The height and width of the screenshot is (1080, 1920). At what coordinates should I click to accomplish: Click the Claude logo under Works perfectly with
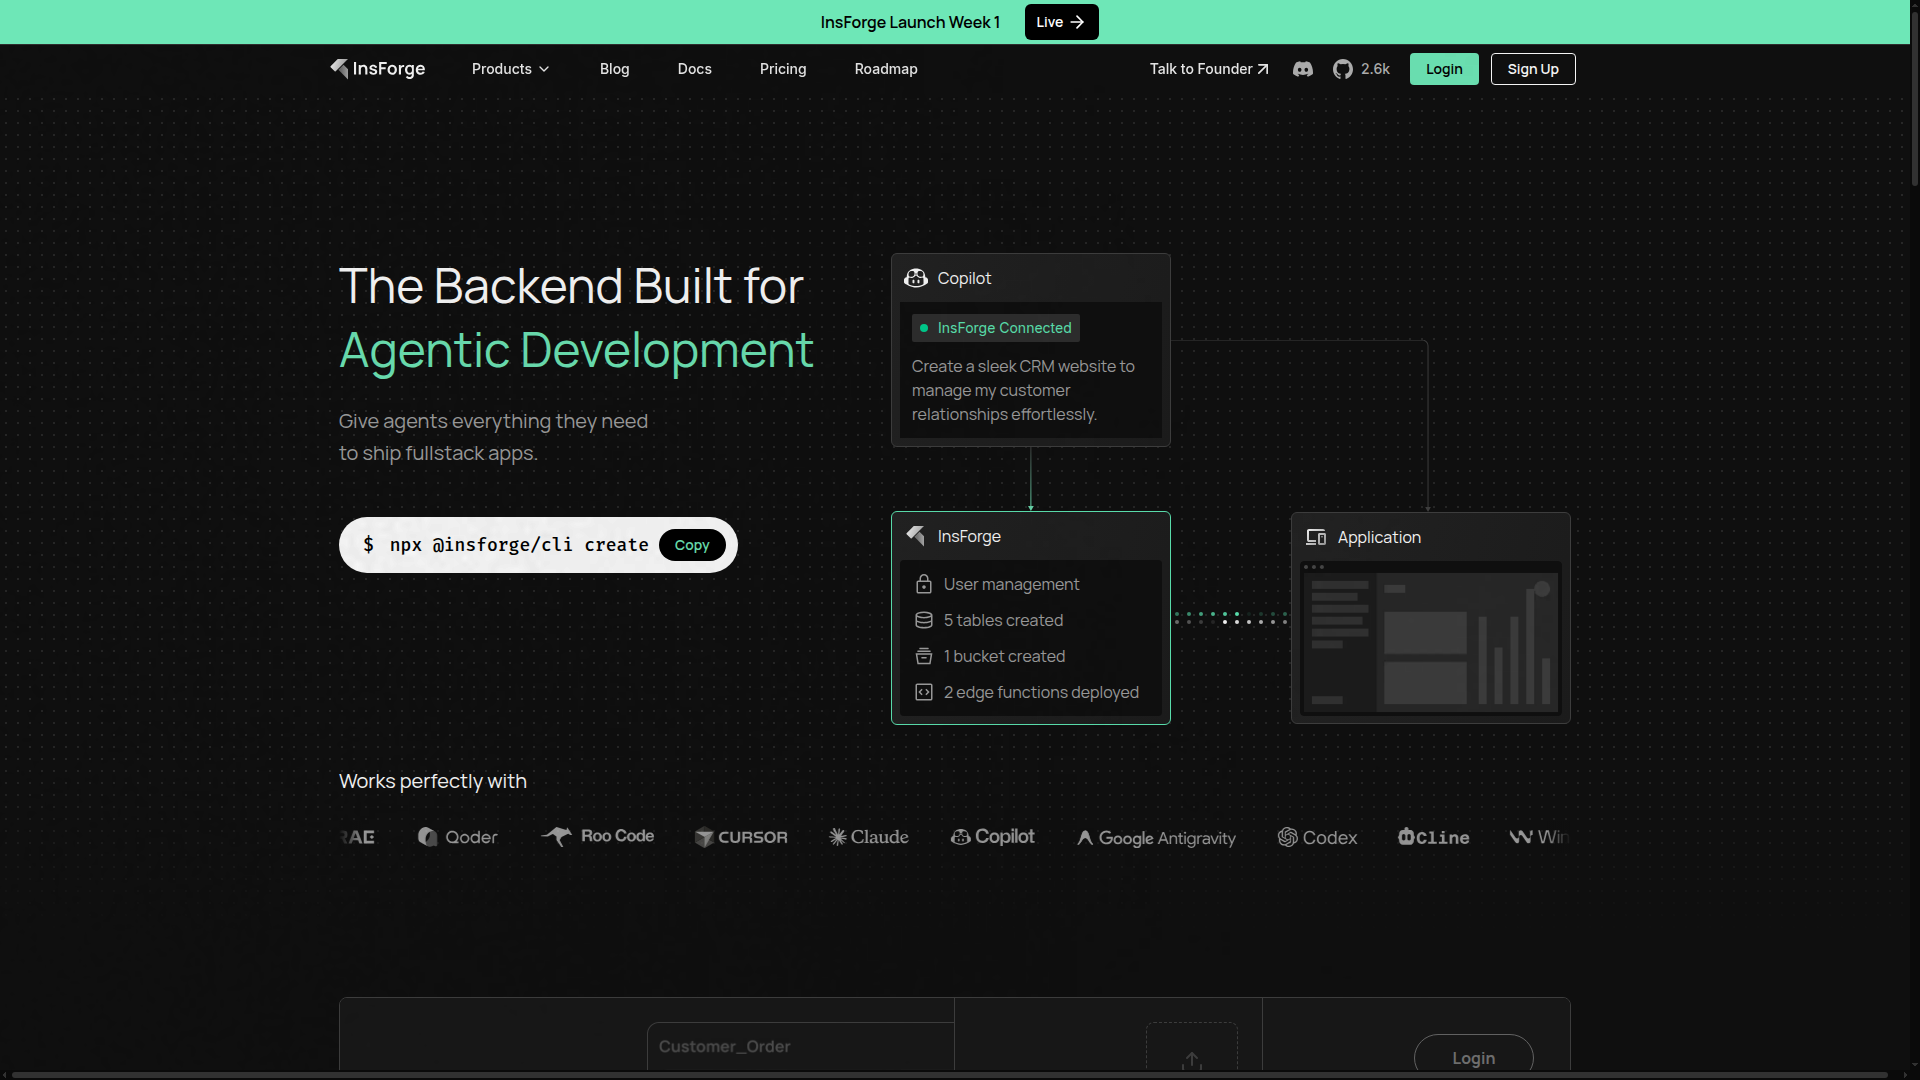pos(867,838)
